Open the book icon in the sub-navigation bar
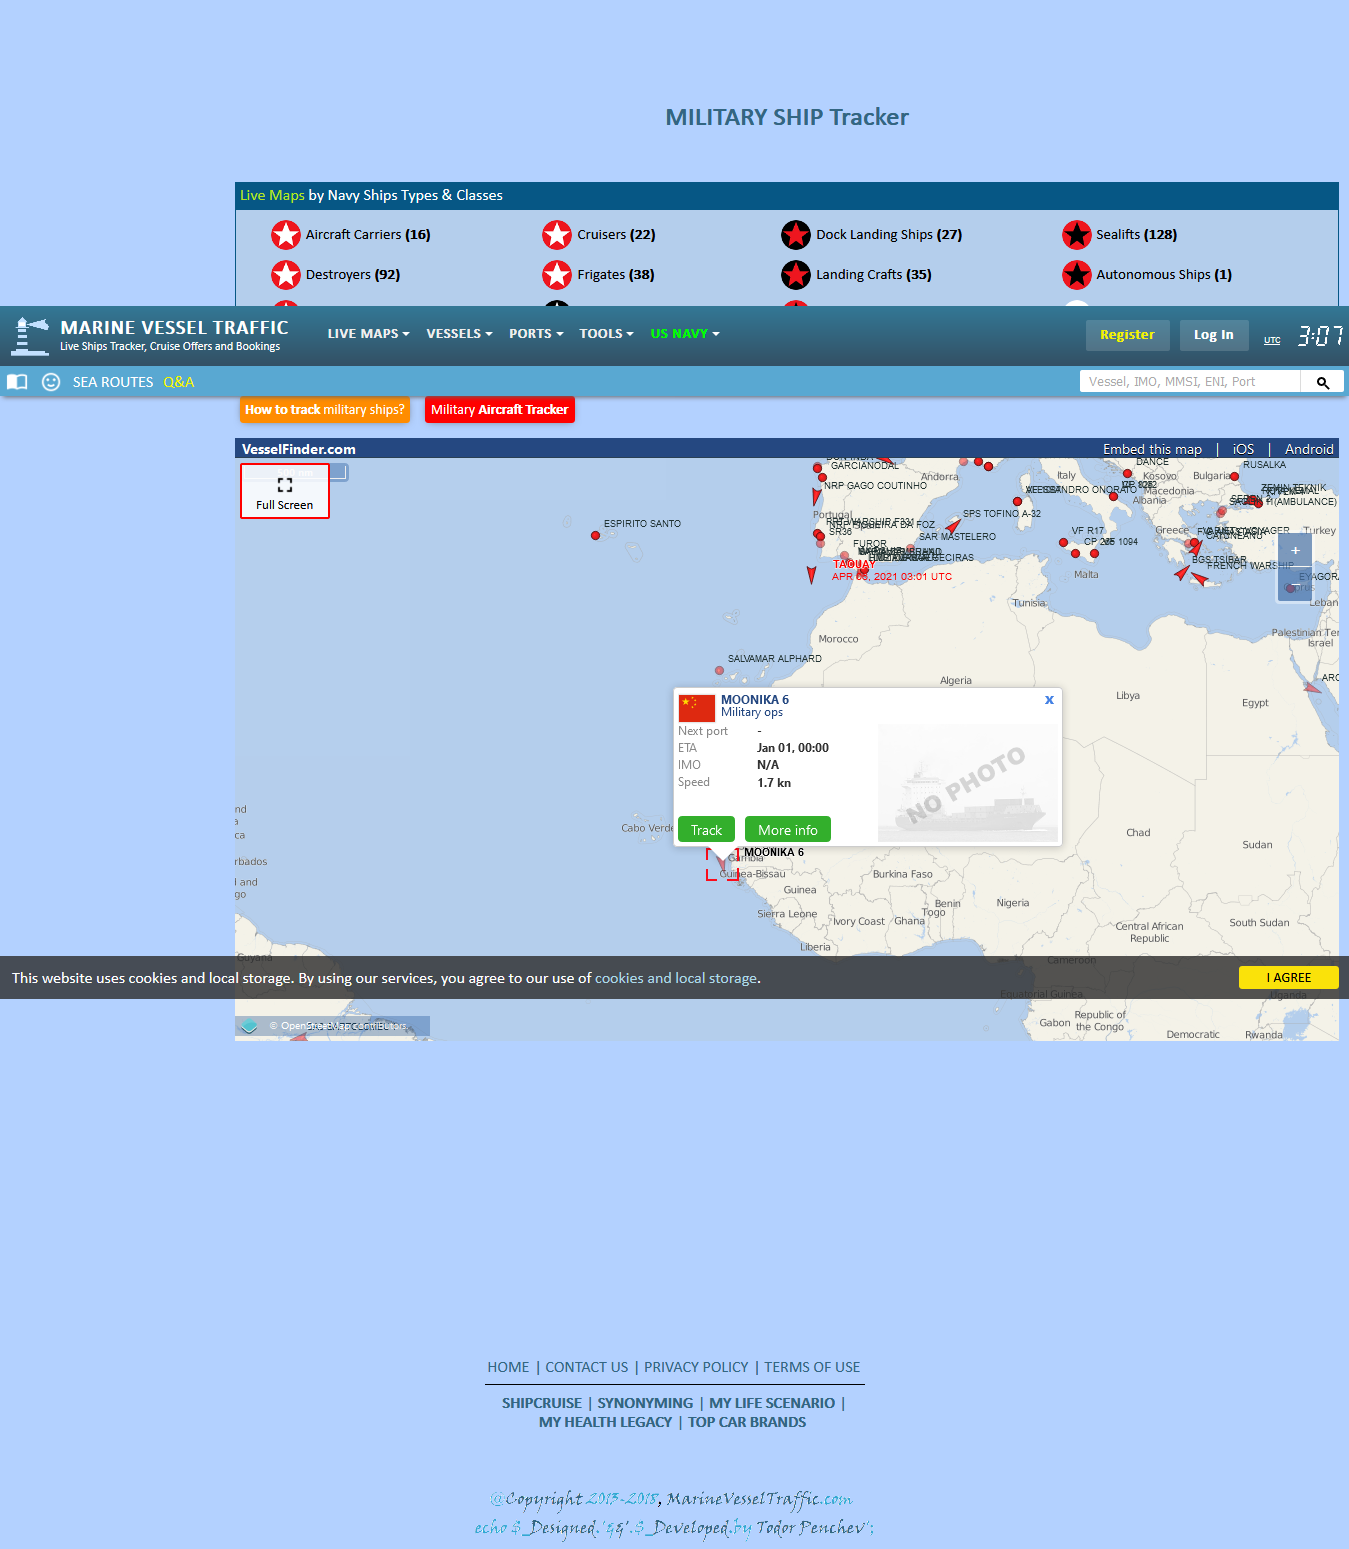This screenshot has height=1549, width=1349. click(x=17, y=382)
